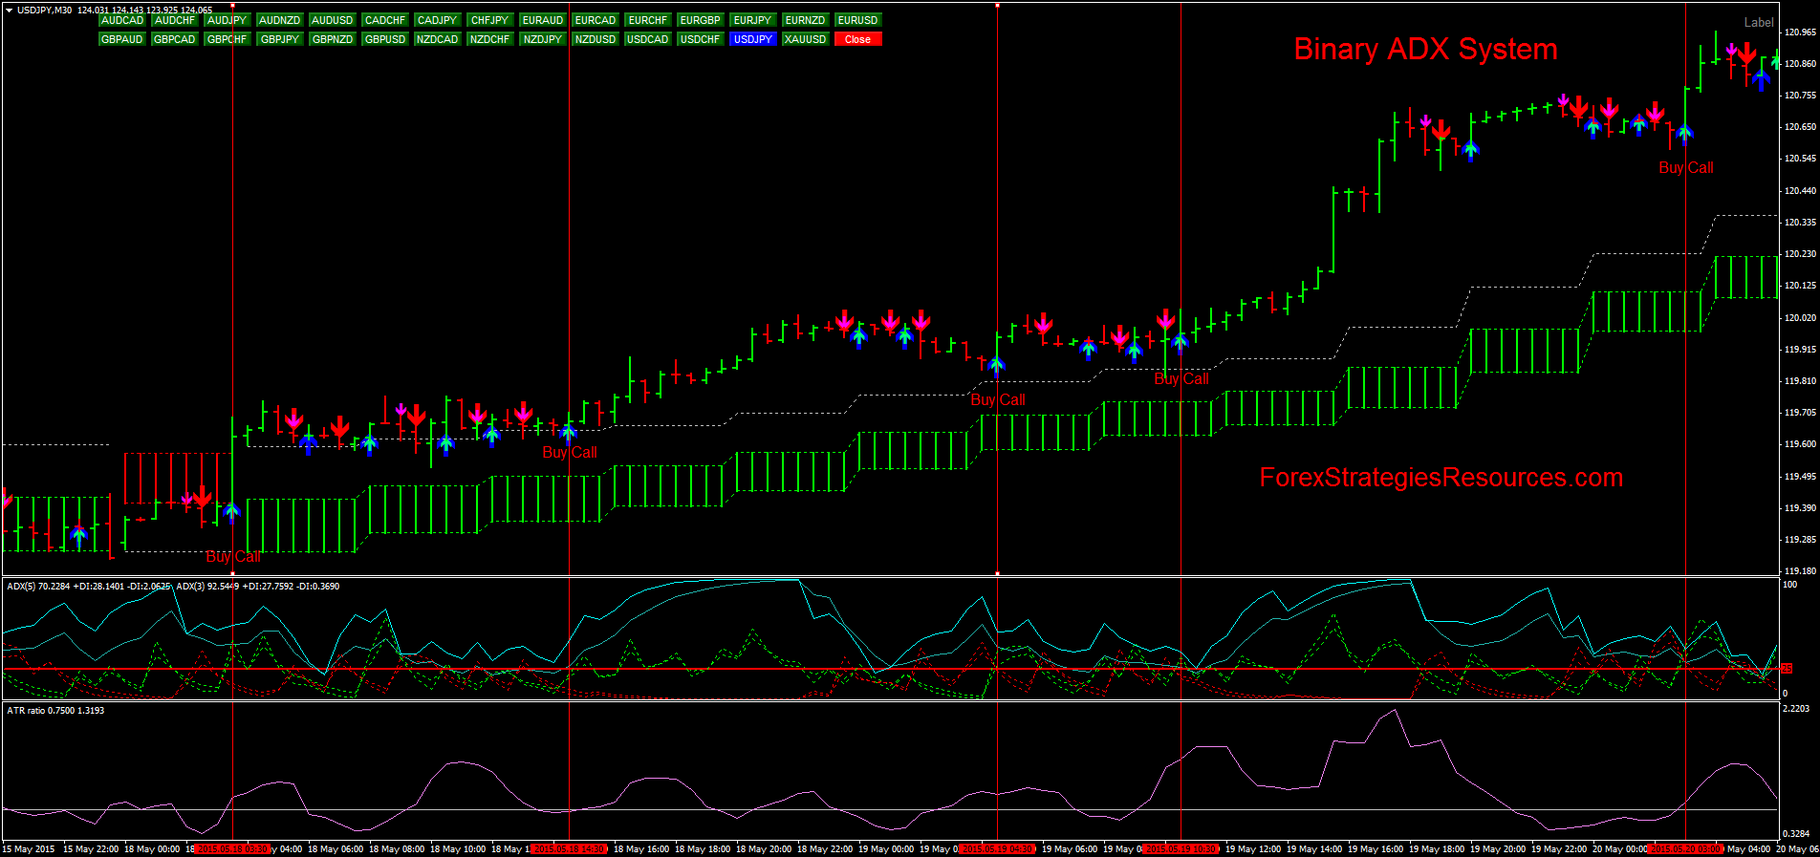Click the '15 May 2015' date label
The image size is (1820, 857).
pyautogui.click(x=29, y=849)
